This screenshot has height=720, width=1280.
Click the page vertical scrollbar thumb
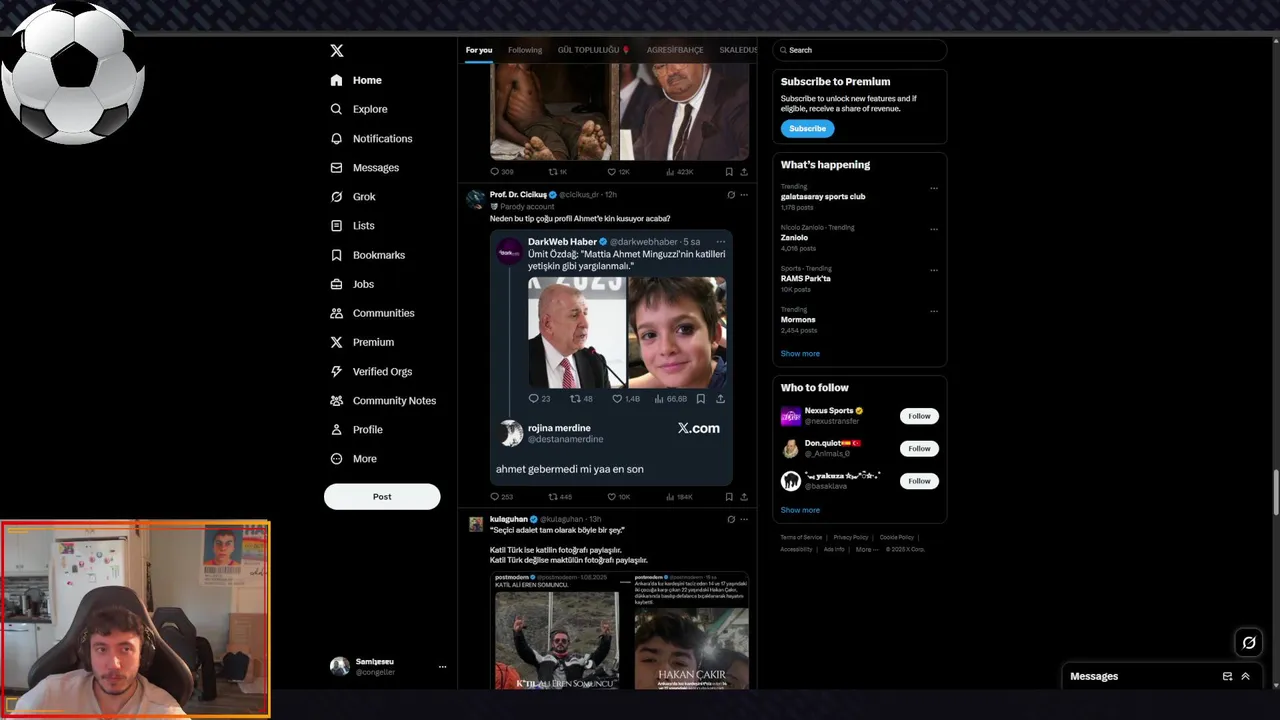pos(1275,491)
